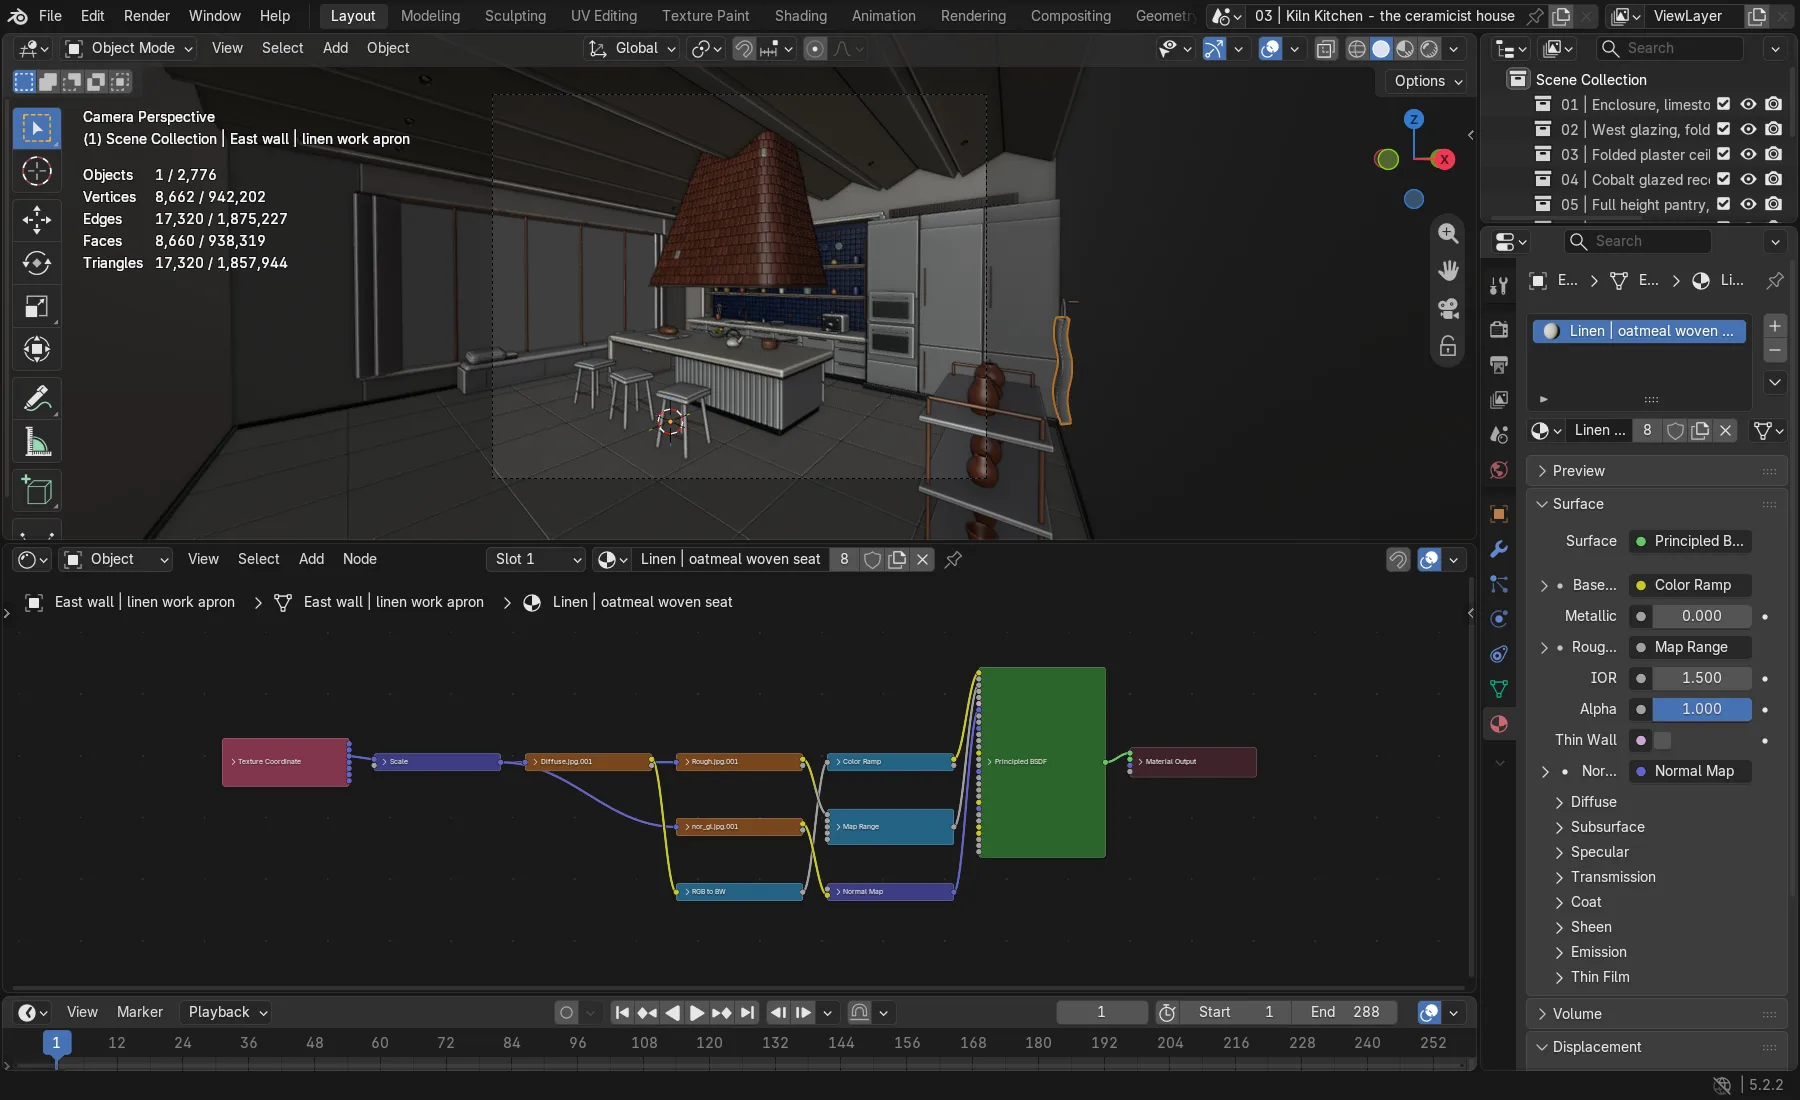1800x1100 pixels.
Task: Jump to timeline start frame button
Action: pos(622,1012)
